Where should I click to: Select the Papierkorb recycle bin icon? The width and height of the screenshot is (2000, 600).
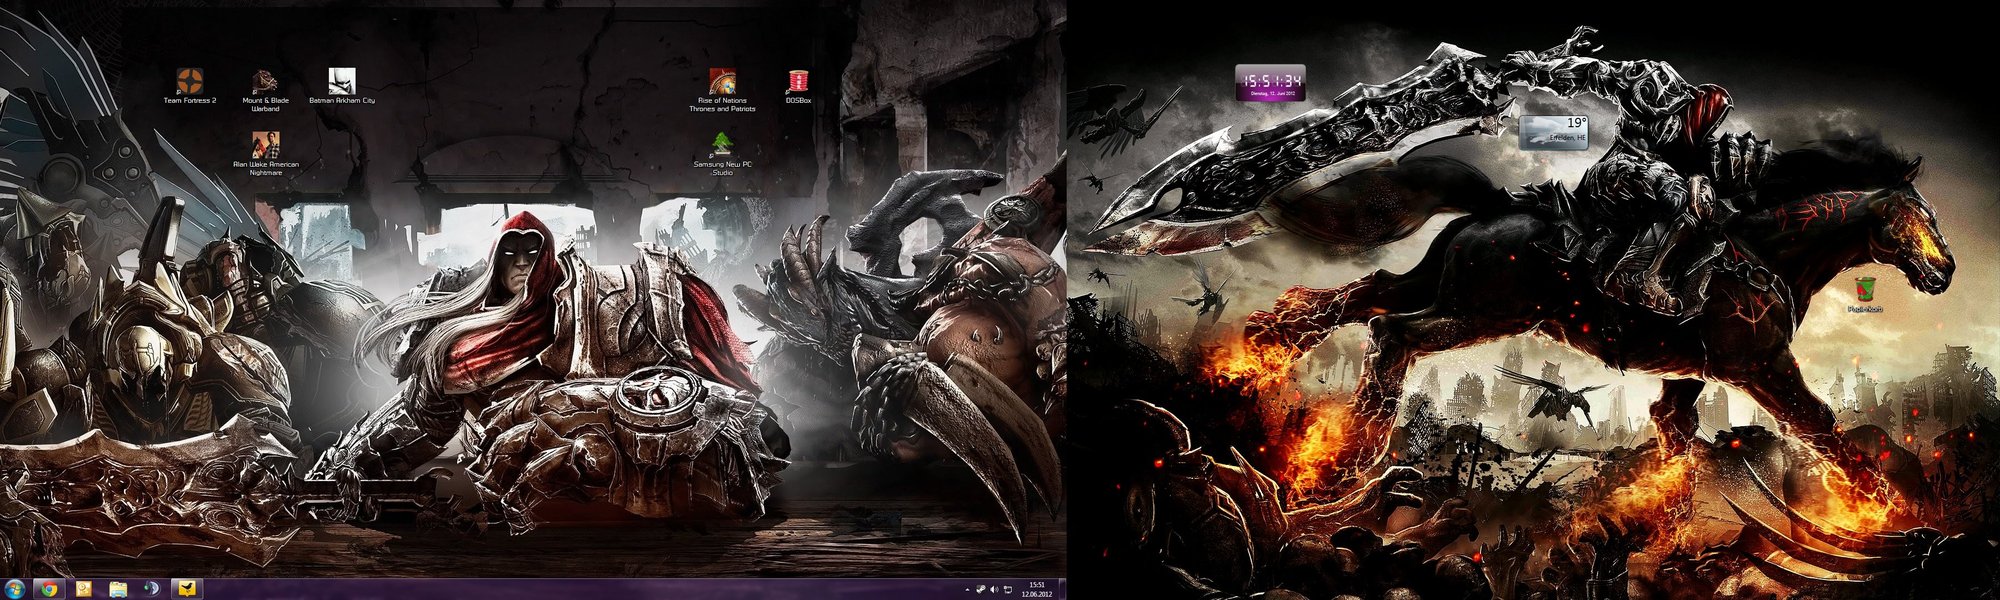(x=1864, y=292)
